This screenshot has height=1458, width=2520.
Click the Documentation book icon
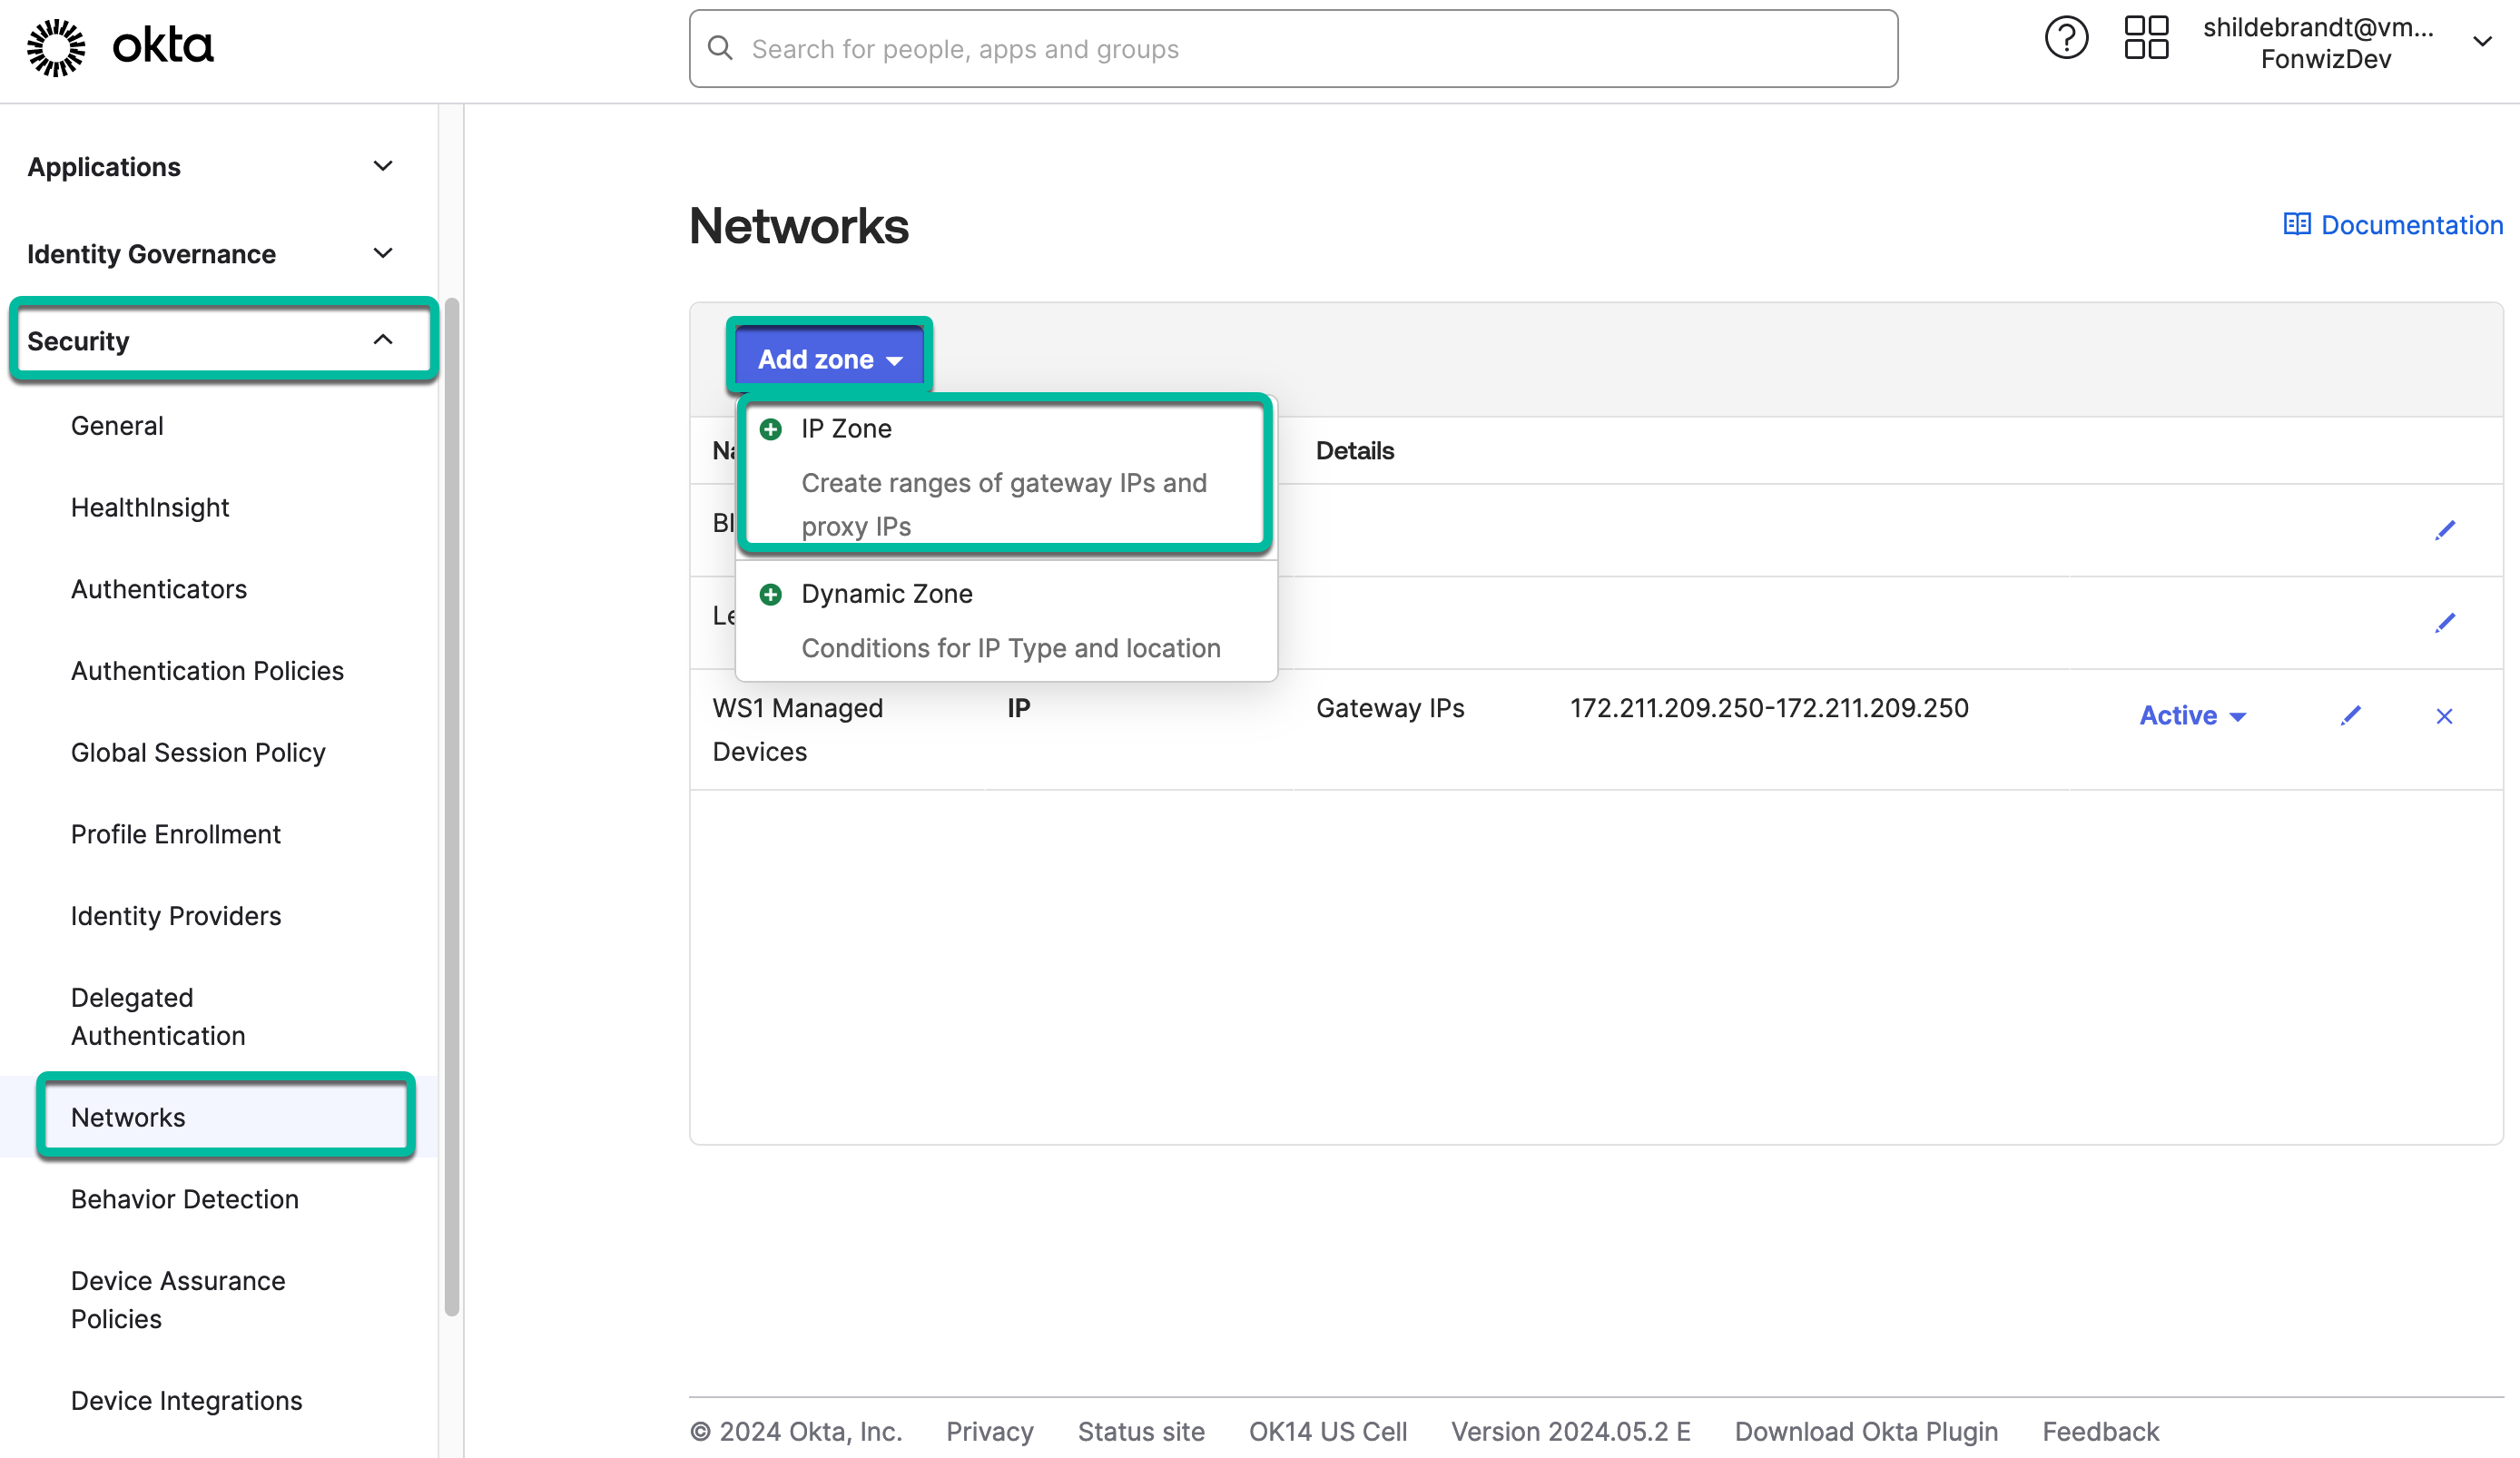pos(2298,224)
